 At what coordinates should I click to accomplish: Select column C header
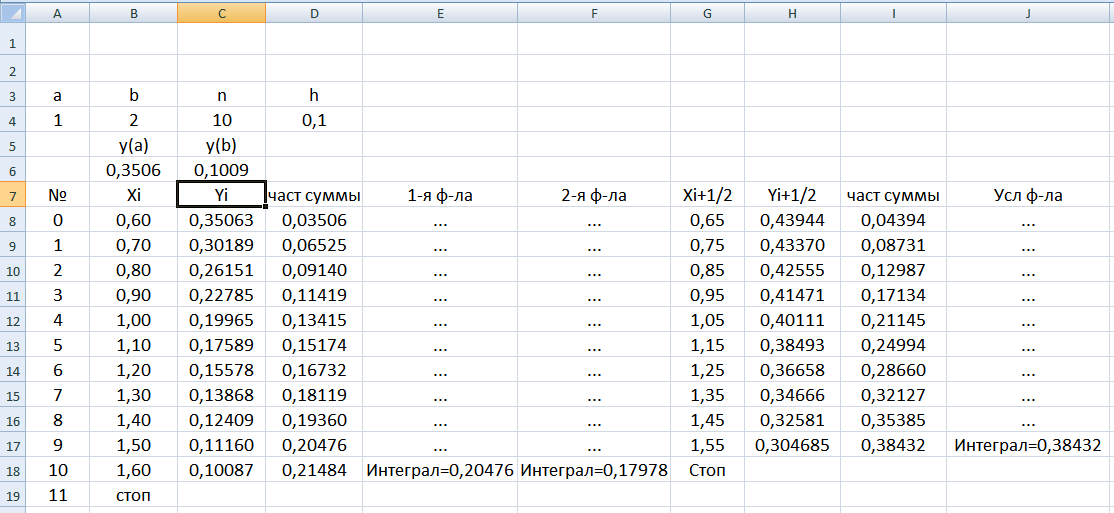click(x=222, y=11)
